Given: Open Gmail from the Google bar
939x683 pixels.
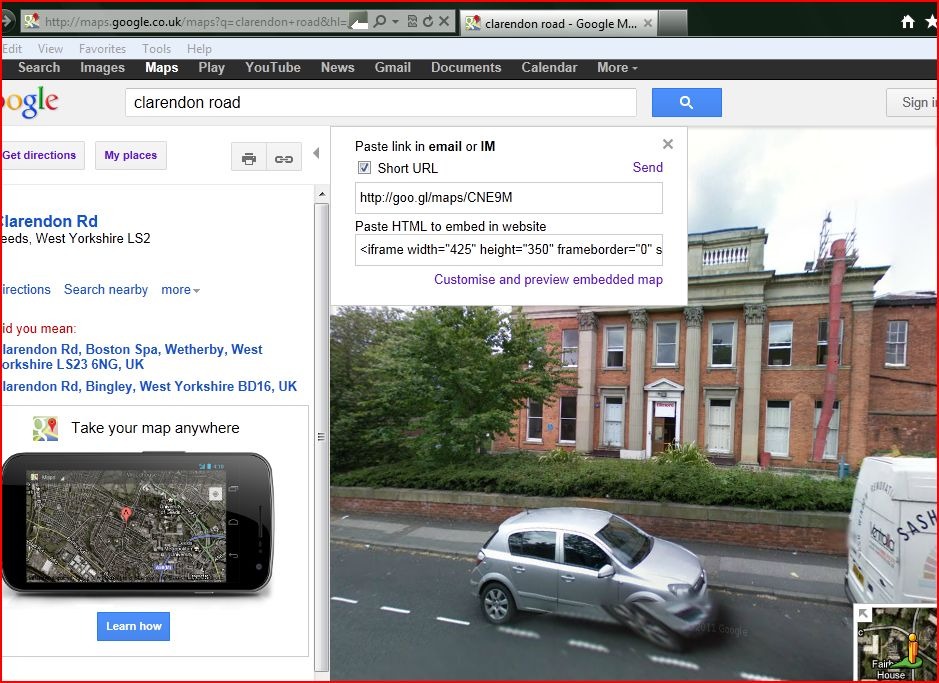Looking at the screenshot, I should click(393, 68).
